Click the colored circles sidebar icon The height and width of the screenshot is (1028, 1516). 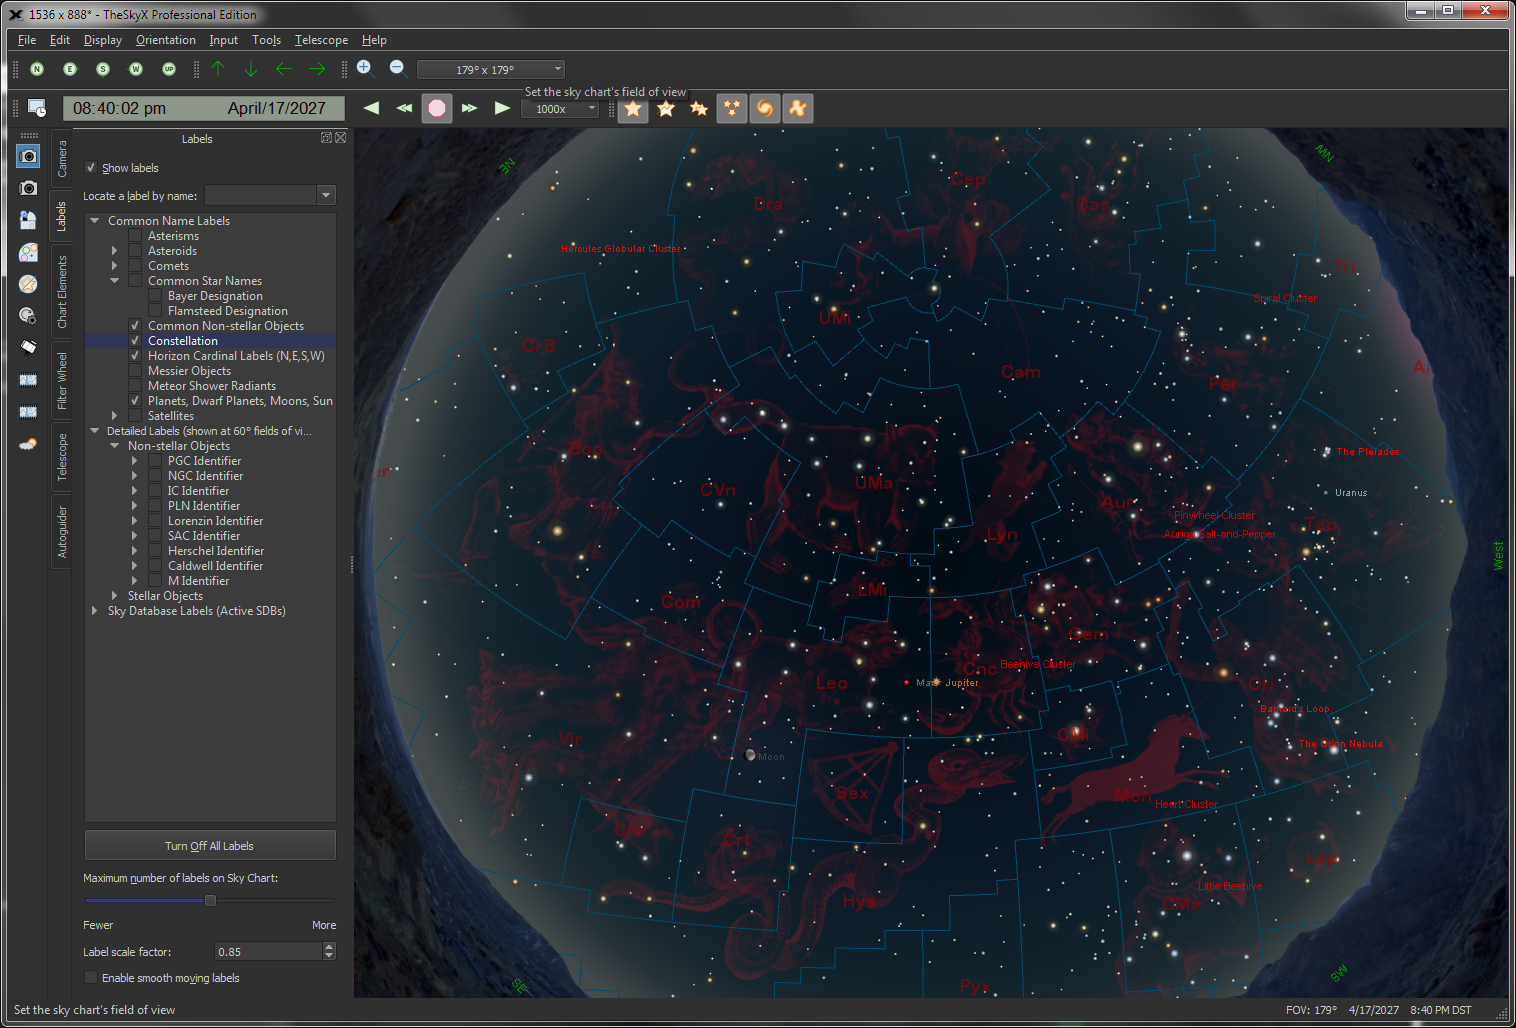tap(28, 252)
